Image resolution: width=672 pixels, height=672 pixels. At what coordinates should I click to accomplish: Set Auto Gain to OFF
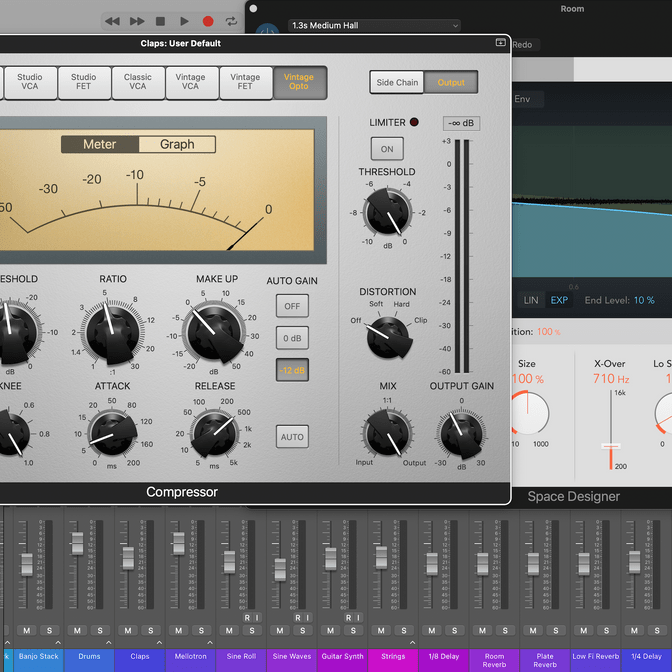pos(292,306)
